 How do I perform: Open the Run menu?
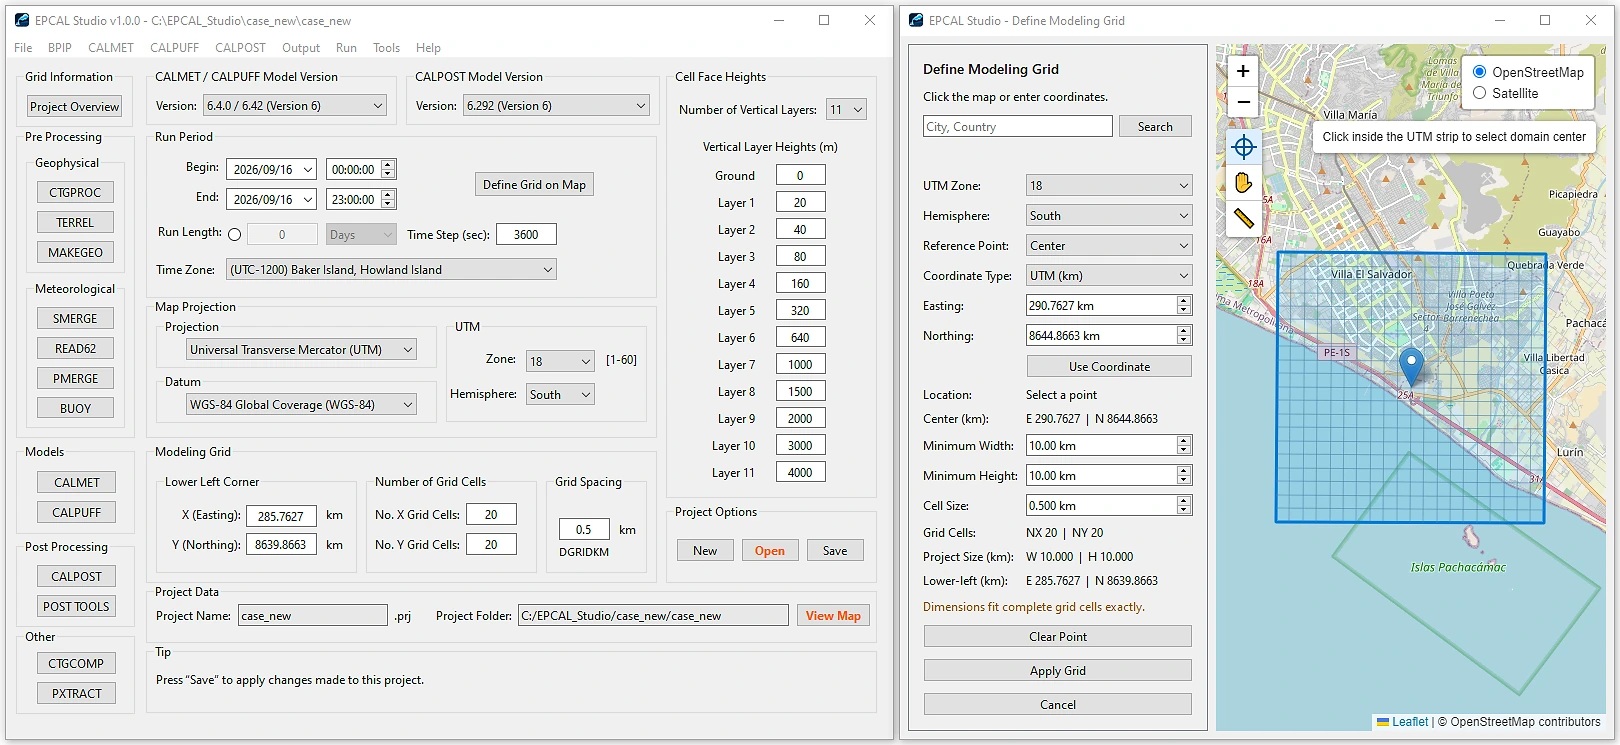pos(346,48)
